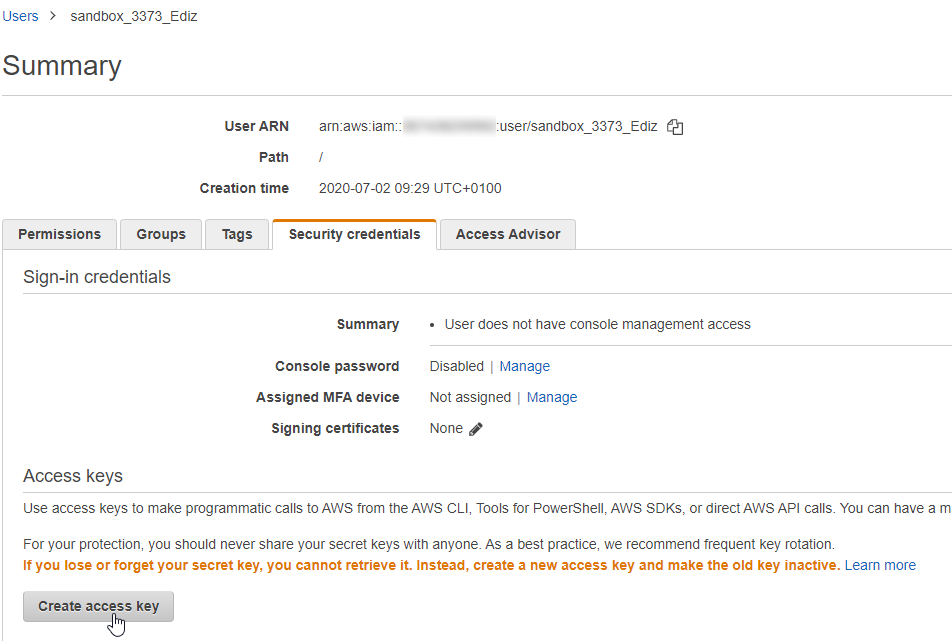Click the breadcrumb chevron after Users

tap(52, 16)
